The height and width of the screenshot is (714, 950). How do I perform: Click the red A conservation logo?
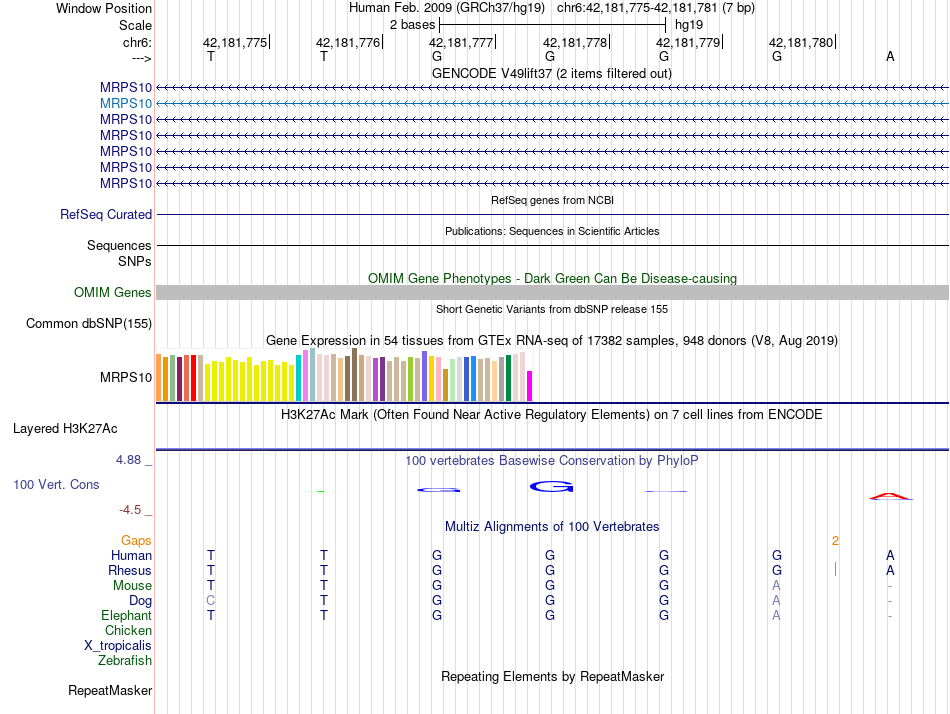coord(889,496)
